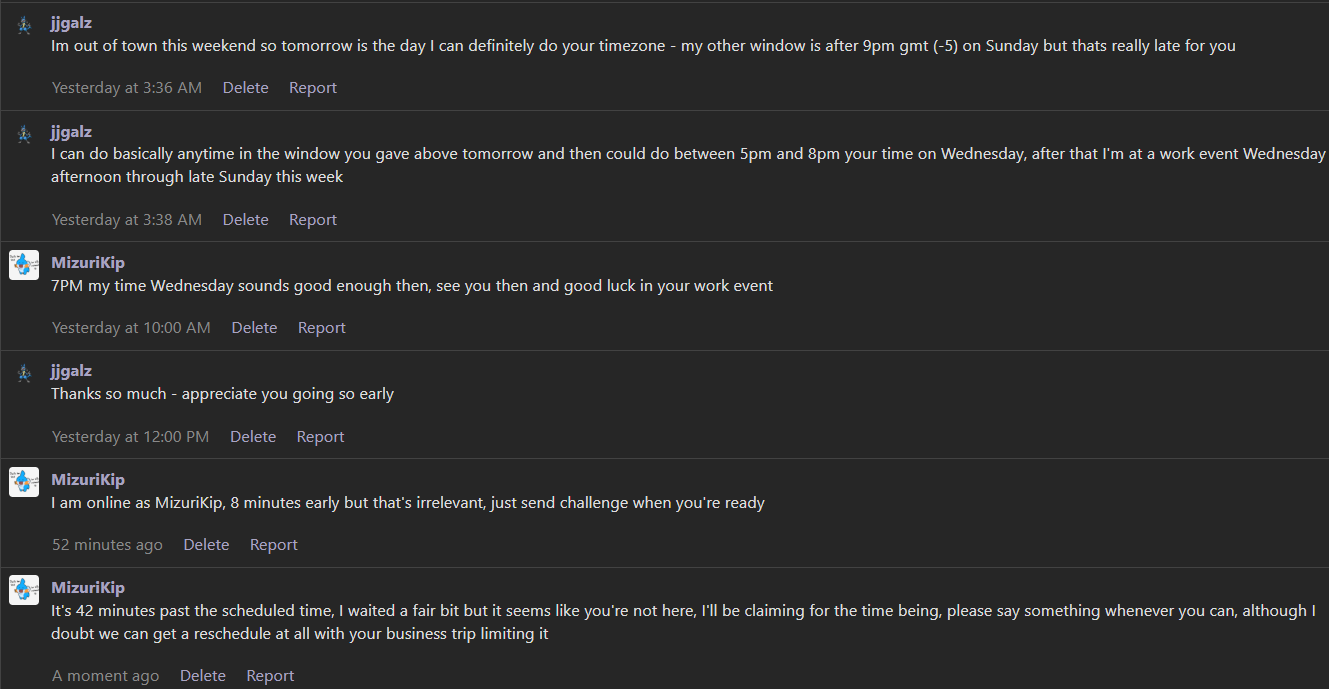Open jjgalz's avatar on the 3:38 AM message

(24, 135)
